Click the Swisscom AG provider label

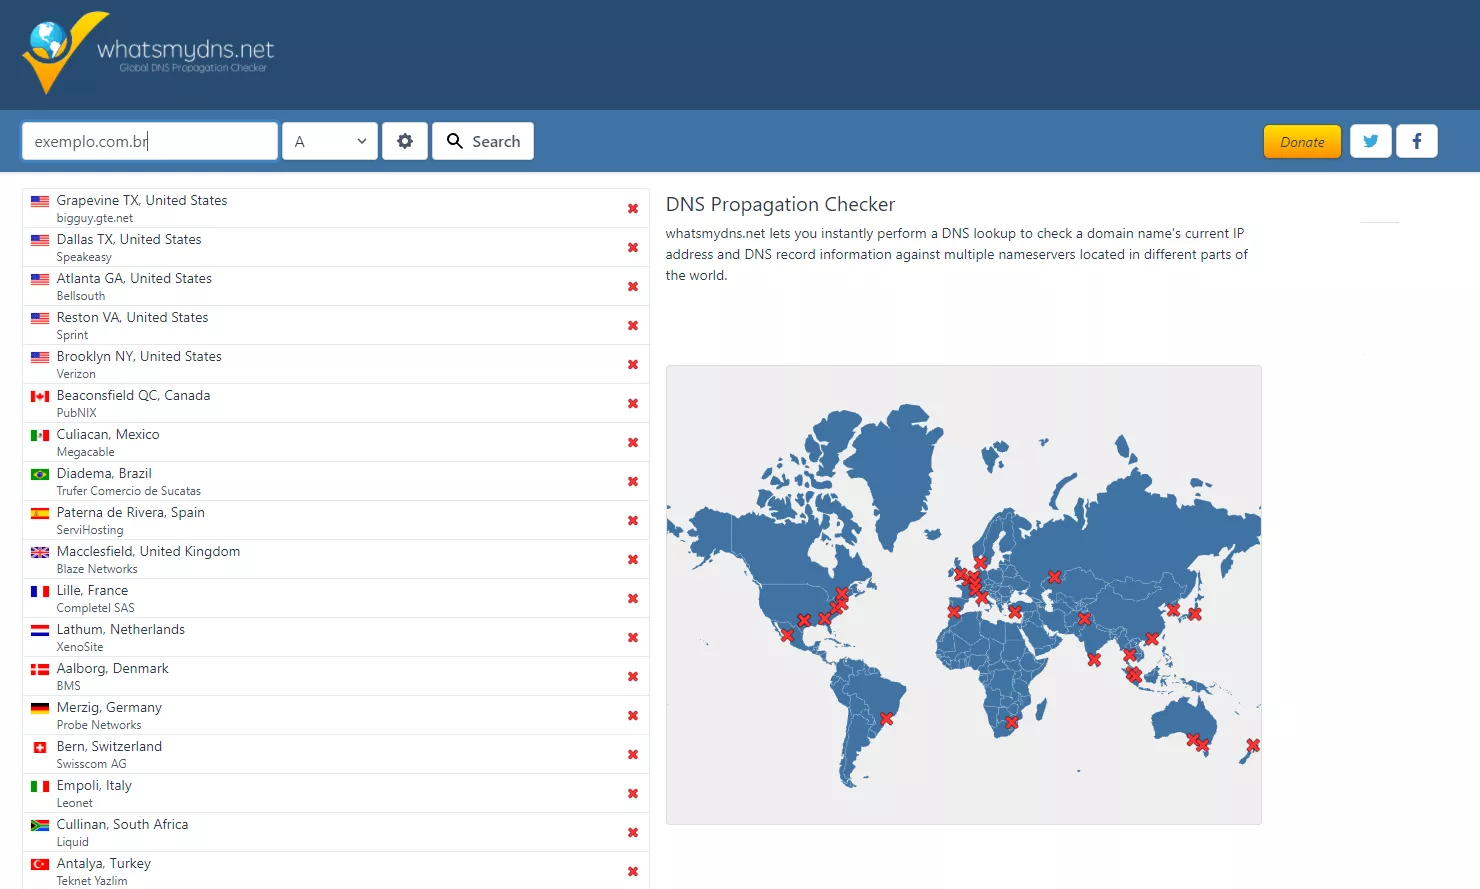coord(91,764)
